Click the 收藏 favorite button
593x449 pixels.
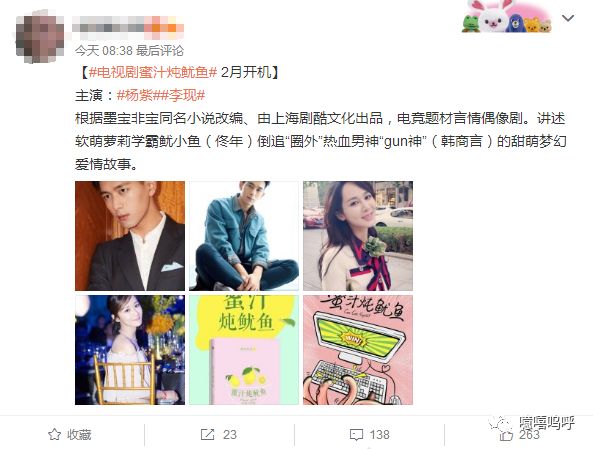point(70,435)
